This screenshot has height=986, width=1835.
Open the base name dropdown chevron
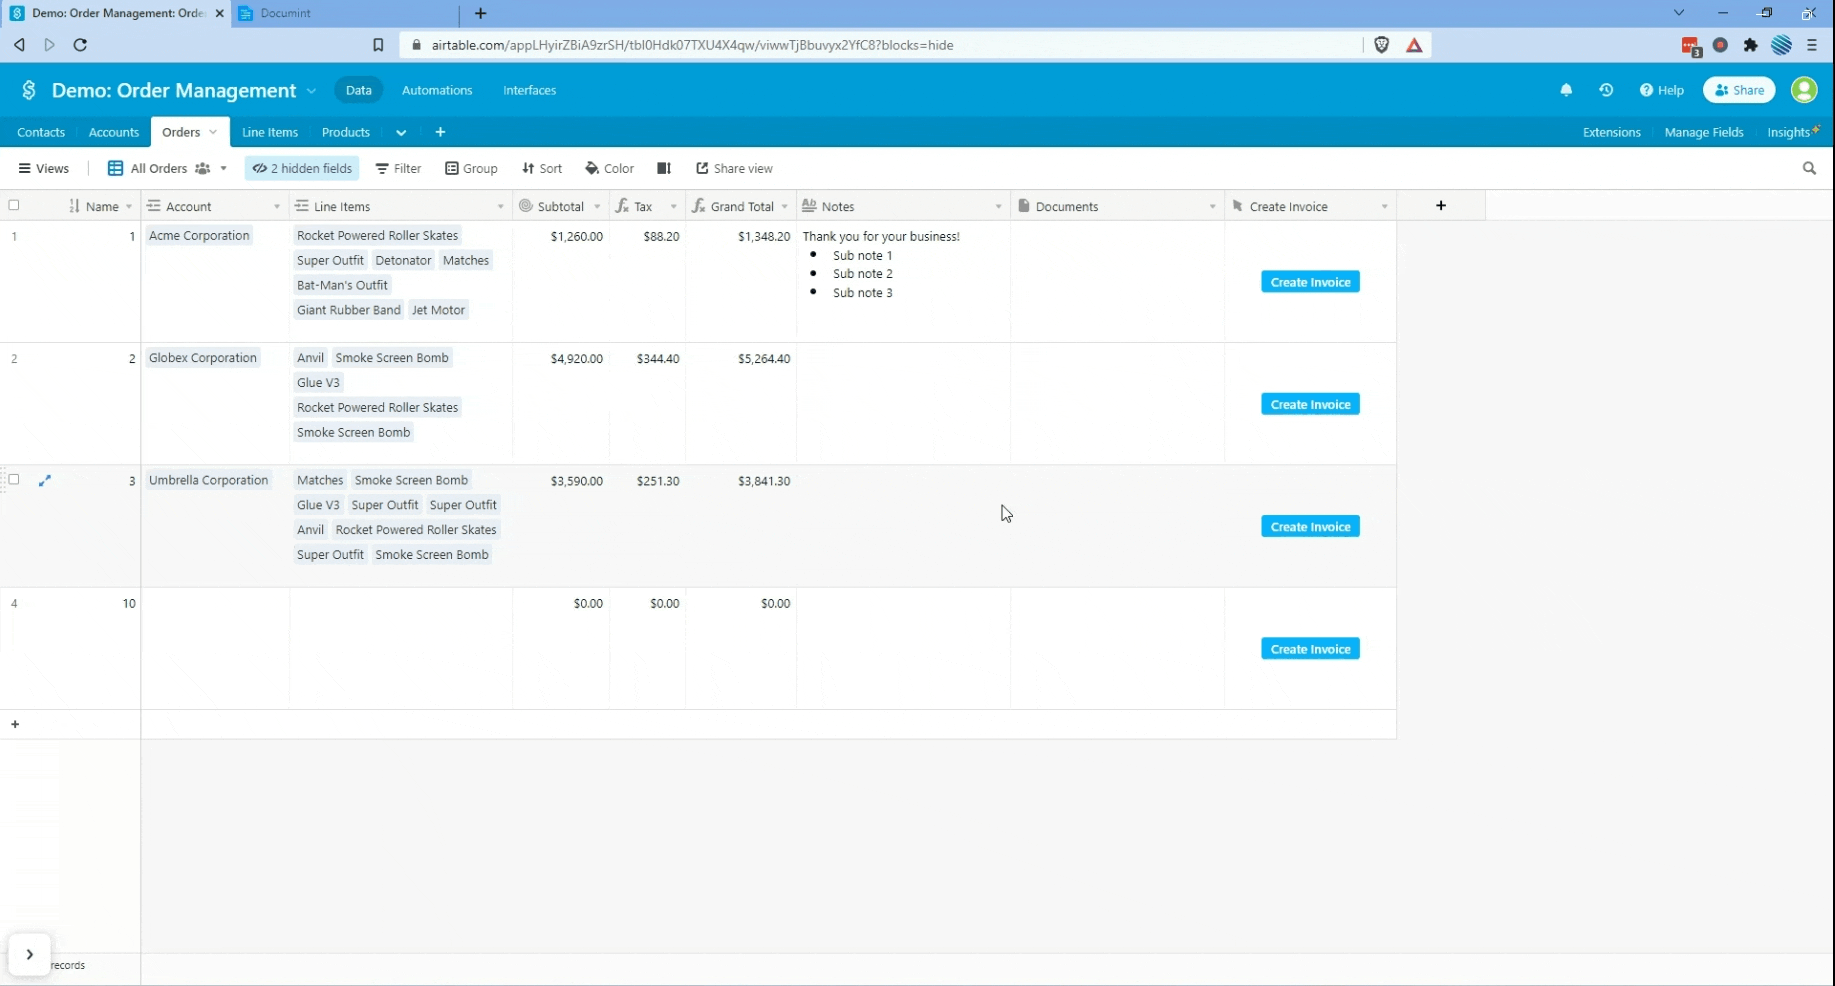[x=311, y=90]
